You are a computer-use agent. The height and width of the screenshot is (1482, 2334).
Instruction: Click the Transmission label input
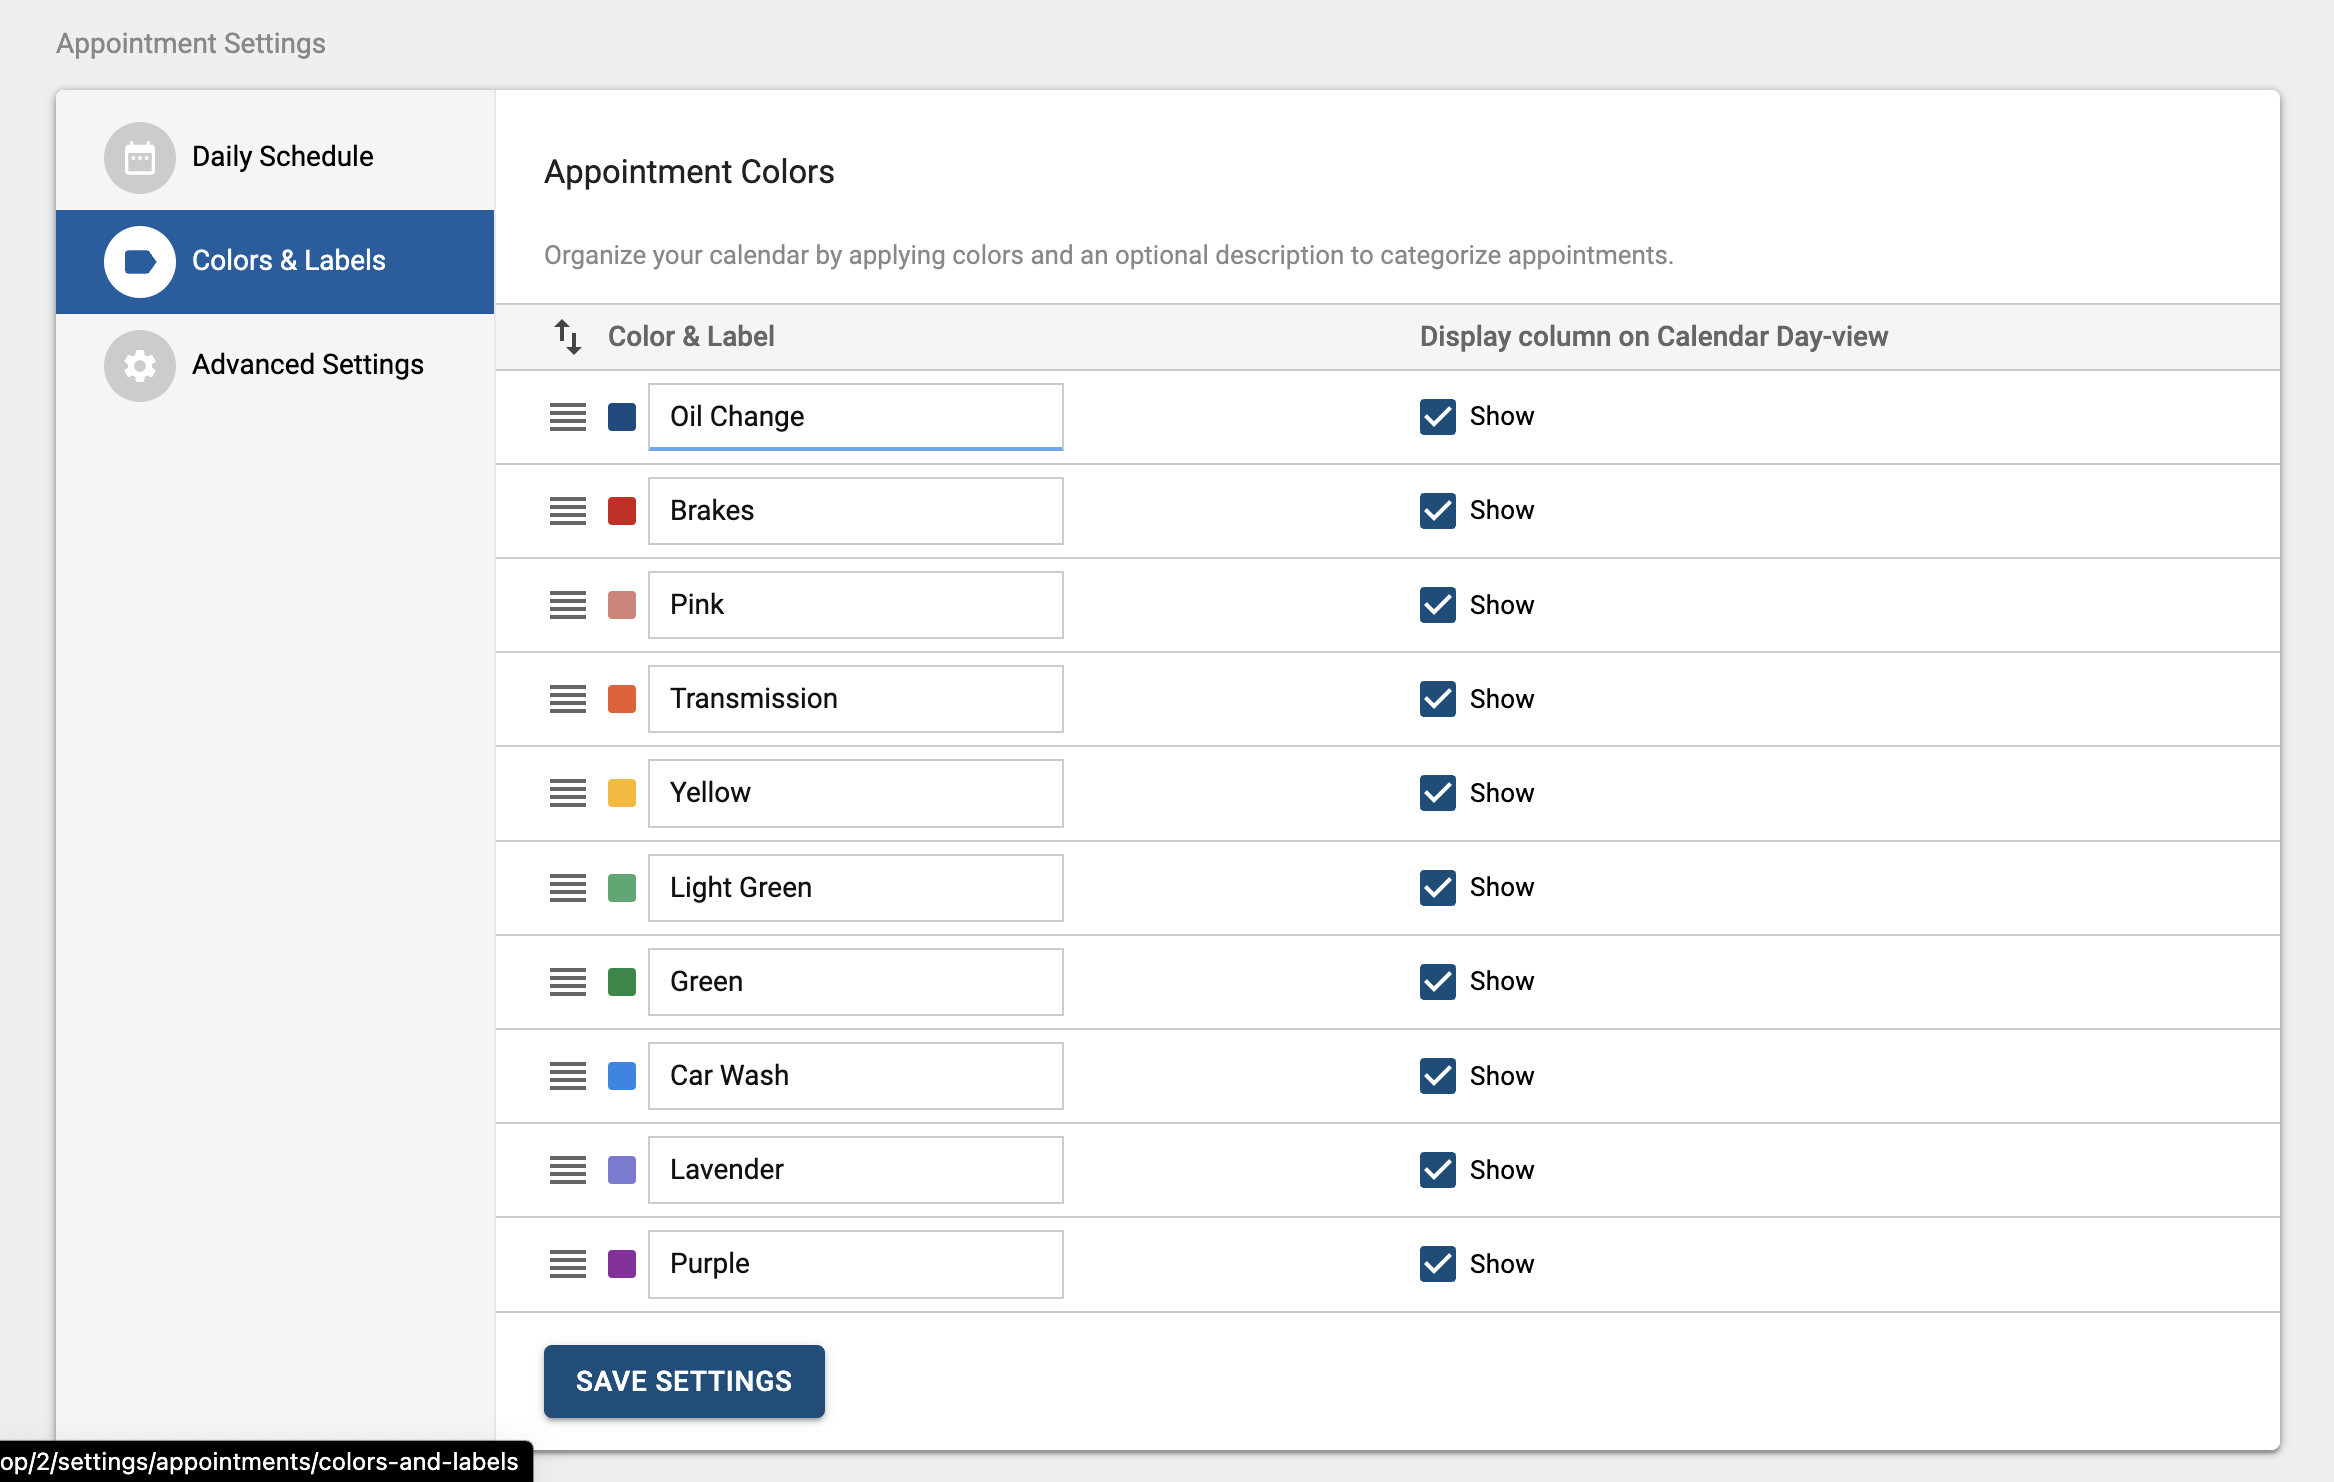click(x=856, y=699)
